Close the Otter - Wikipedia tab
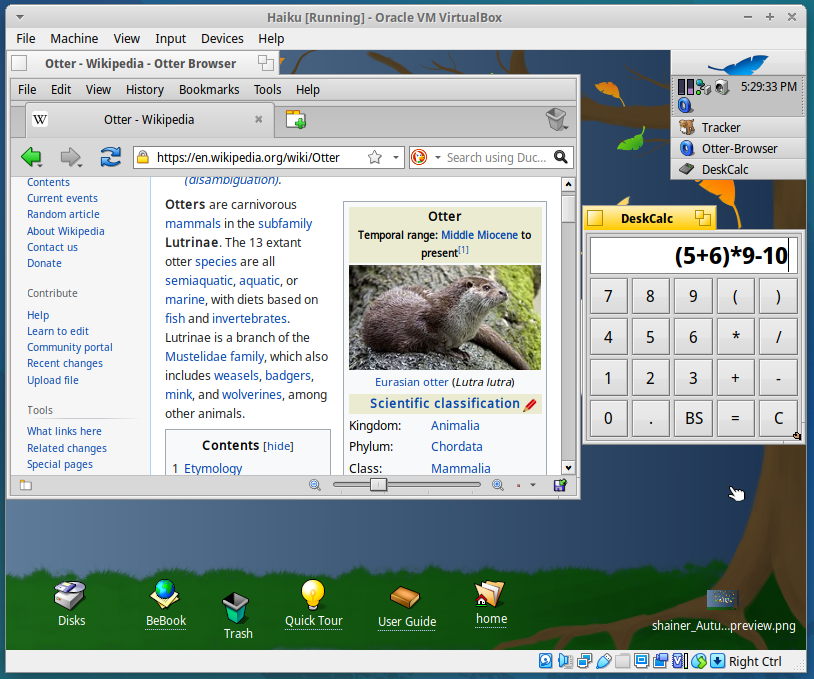The height and width of the screenshot is (679, 814). click(x=258, y=119)
